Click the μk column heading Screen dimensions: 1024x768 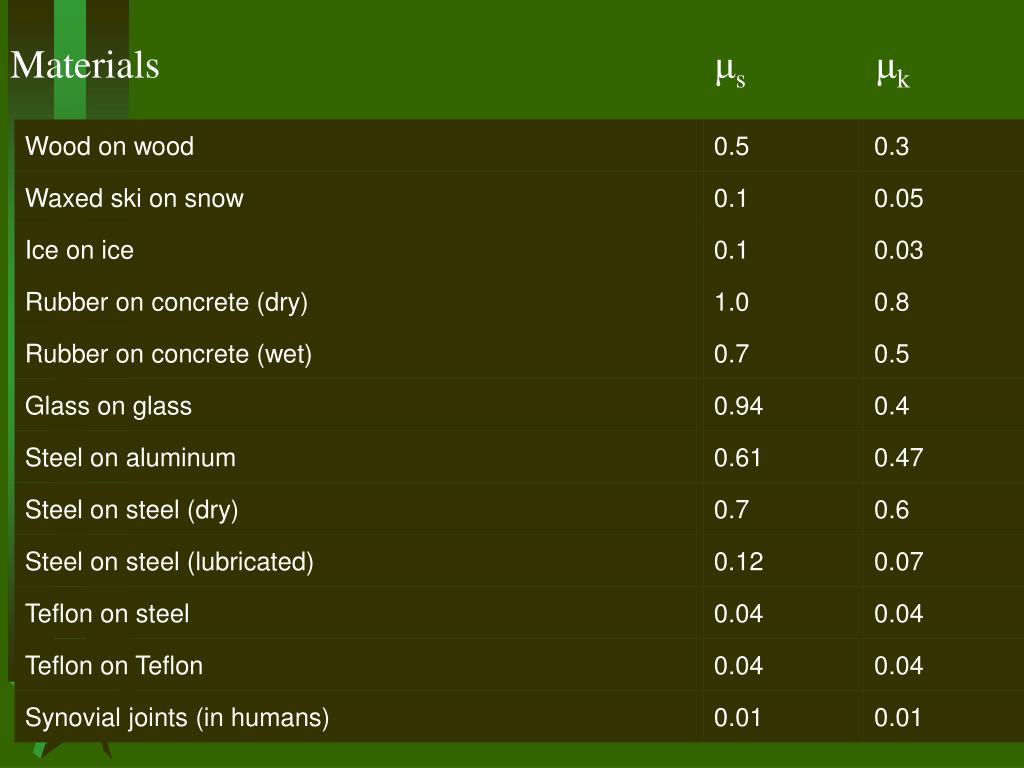pyautogui.click(x=893, y=71)
